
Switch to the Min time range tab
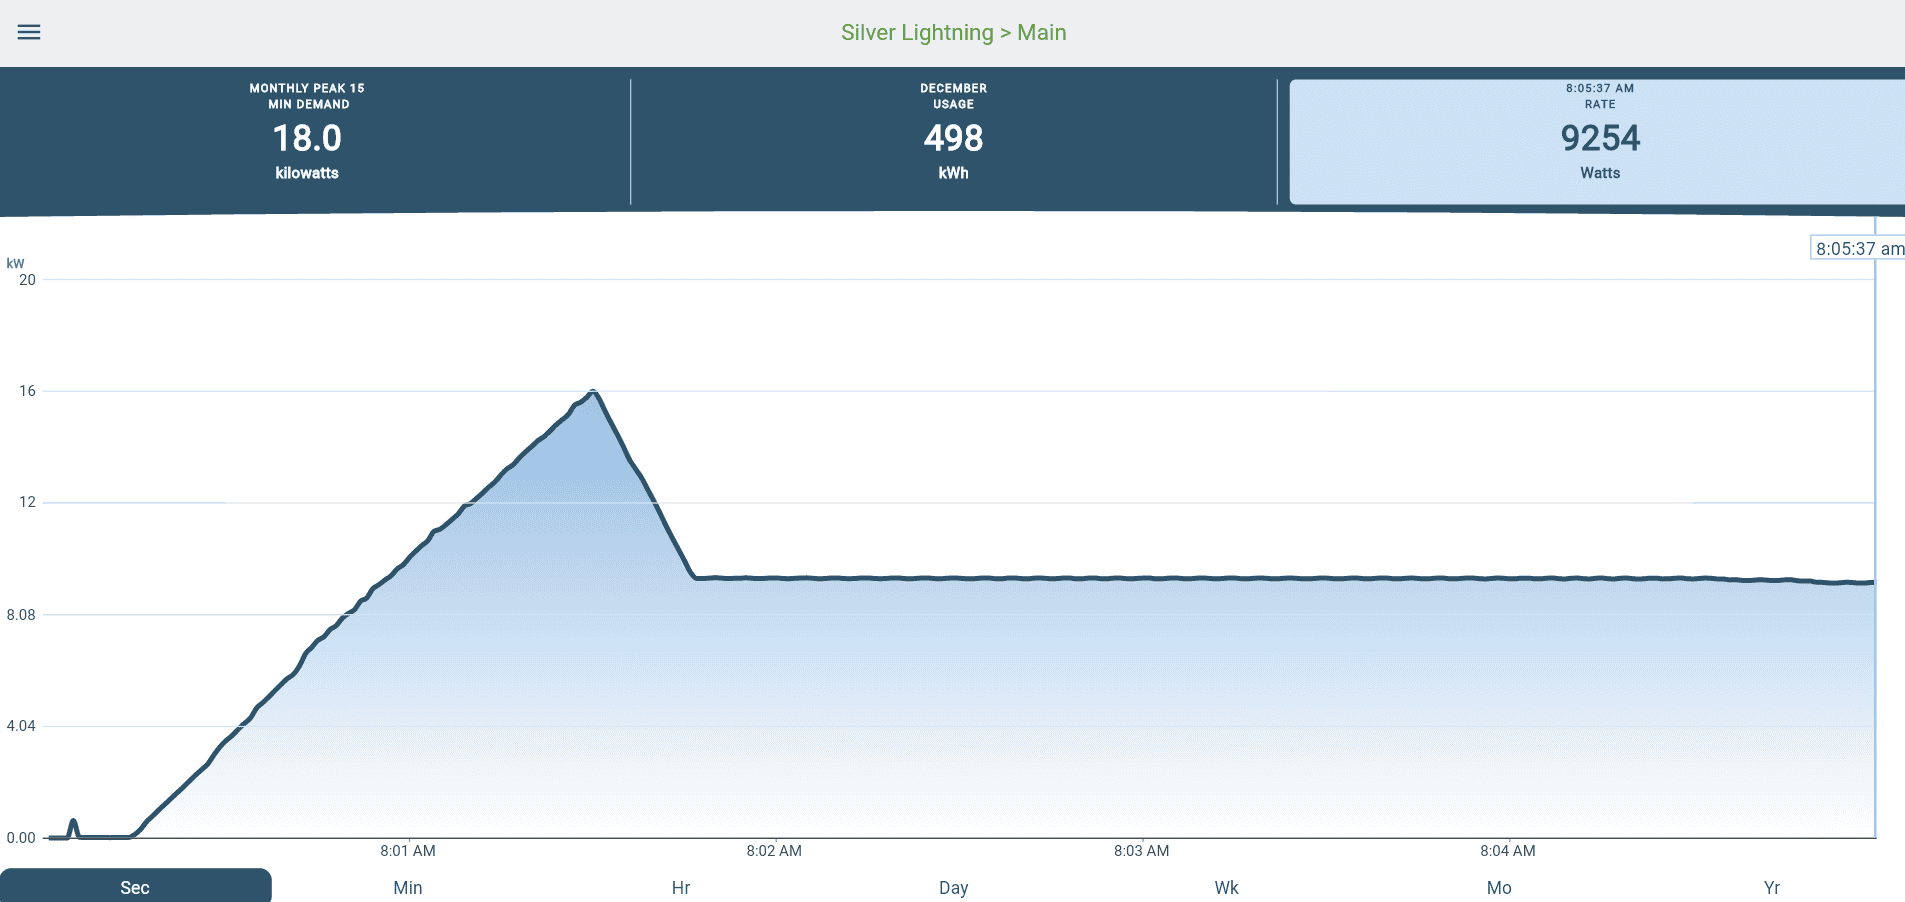[408, 887]
